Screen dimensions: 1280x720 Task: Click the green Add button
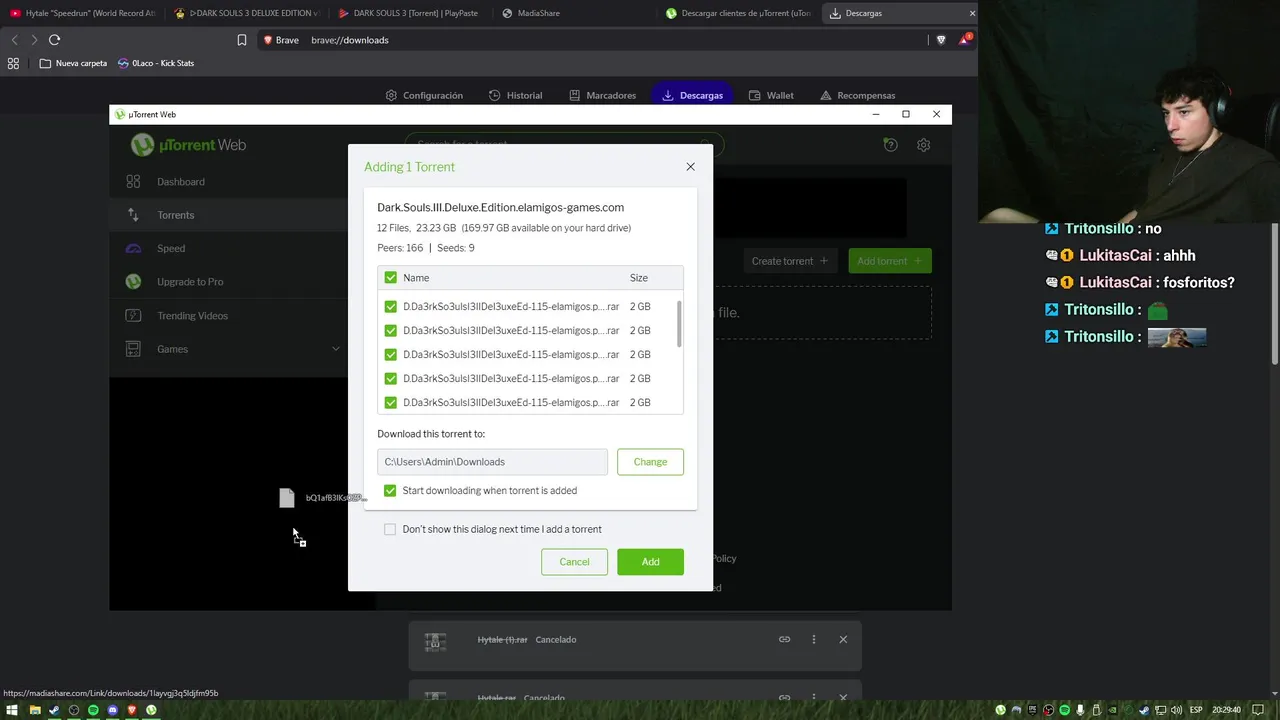(x=650, y=562)
